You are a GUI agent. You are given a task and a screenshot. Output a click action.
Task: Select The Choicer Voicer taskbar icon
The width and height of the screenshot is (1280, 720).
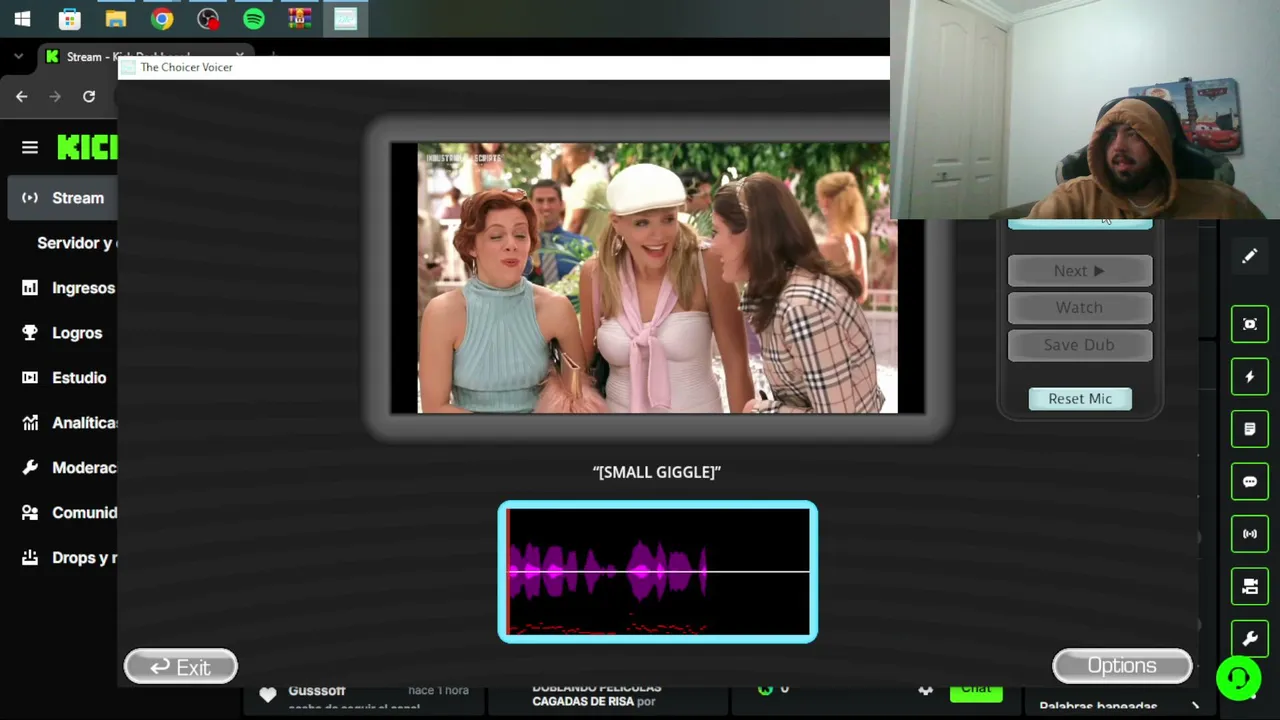(x=345, y=19)
